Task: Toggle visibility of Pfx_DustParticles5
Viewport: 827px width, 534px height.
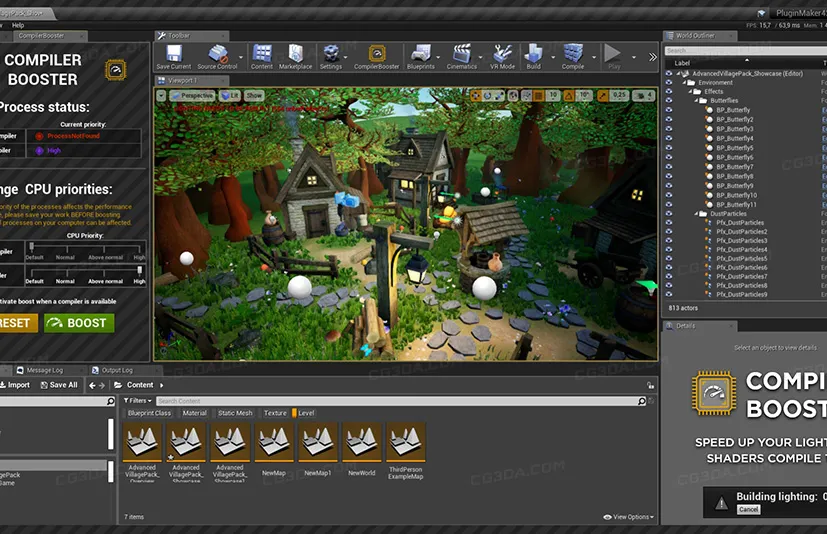Action: [x=669, y=259]
